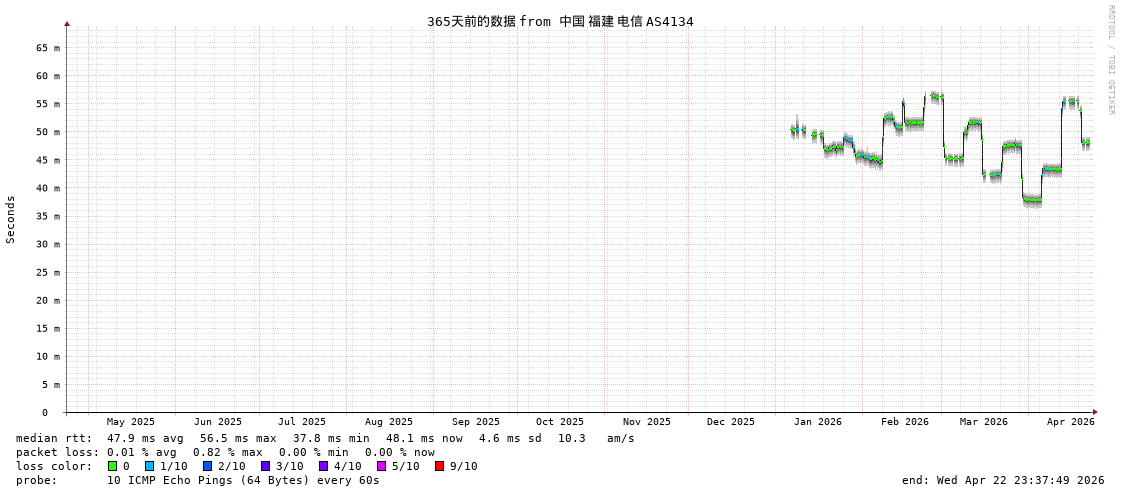Screen dimensions: 1121x494
Task: Click the light blue 1/10 loss swatch
Action: (x=149, y=466)
